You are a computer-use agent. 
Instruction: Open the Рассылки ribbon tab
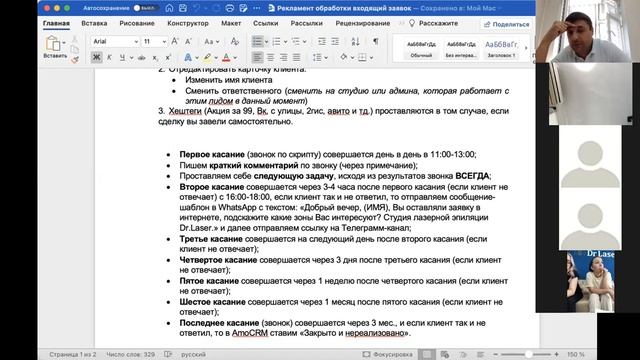[307, 23]
